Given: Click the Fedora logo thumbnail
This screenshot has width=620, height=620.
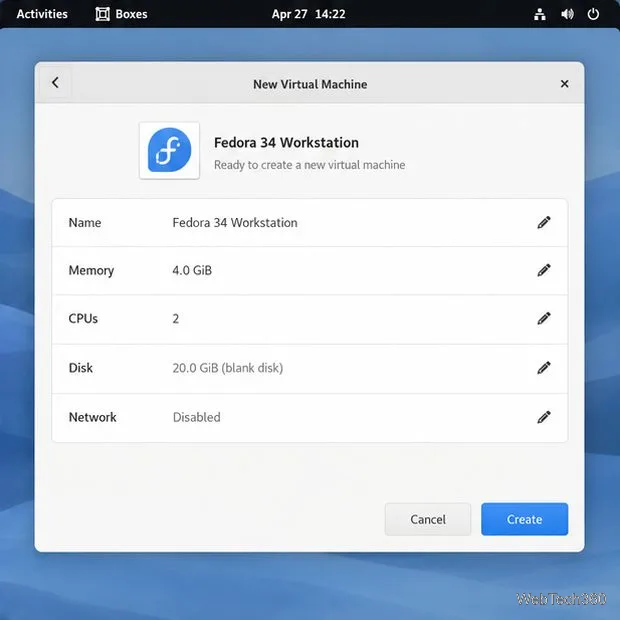Looking at the screenshot, I should [169, 150].
